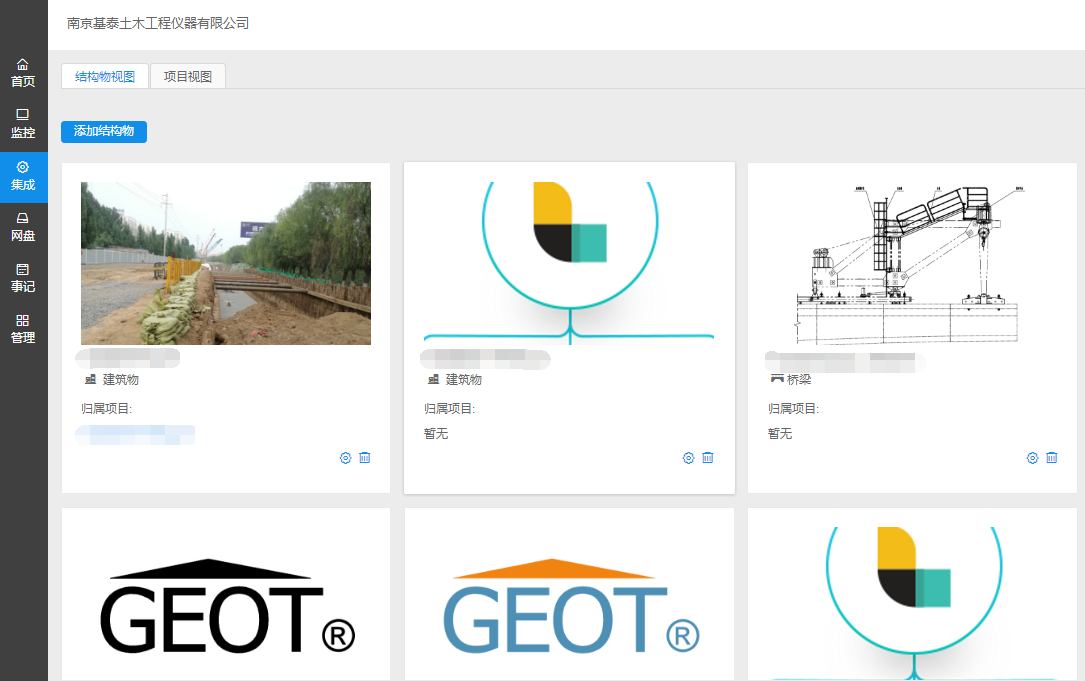This screenshot has width=1085, height=681.
Task: Open the 管理 management sidebar item
Action: coord(23,329)
